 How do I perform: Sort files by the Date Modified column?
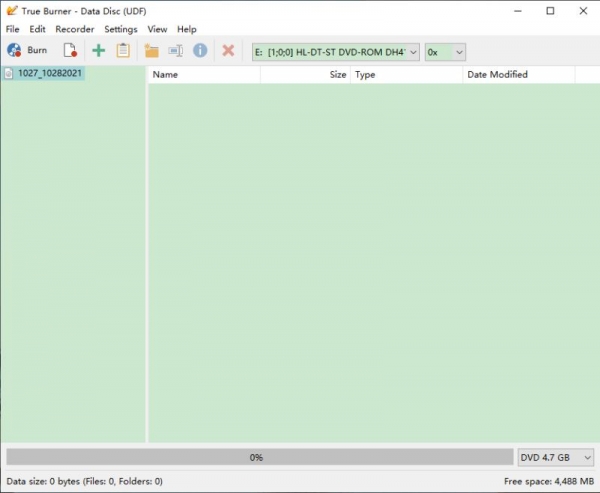point(518,75)
